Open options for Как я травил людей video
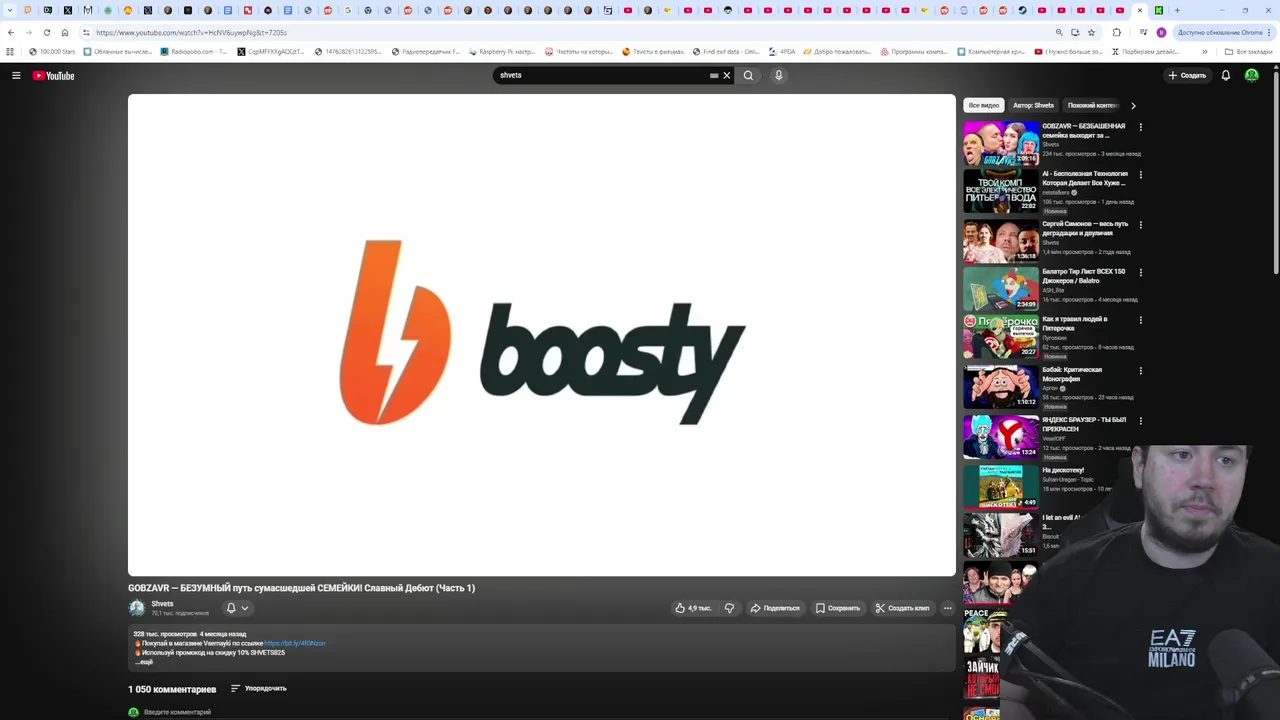1280x720 pixels. [x=1140, y=320]
